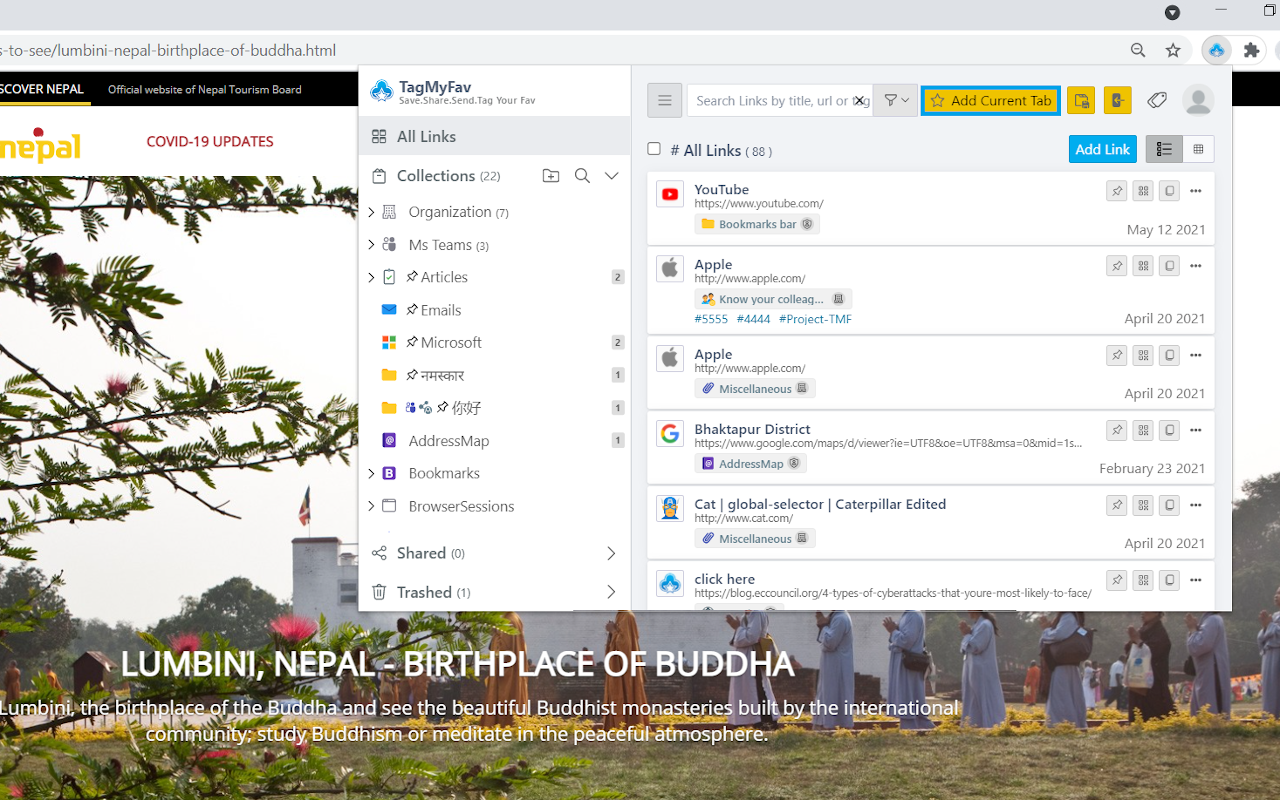Expand the Bookmarks collection

(371, 473)
